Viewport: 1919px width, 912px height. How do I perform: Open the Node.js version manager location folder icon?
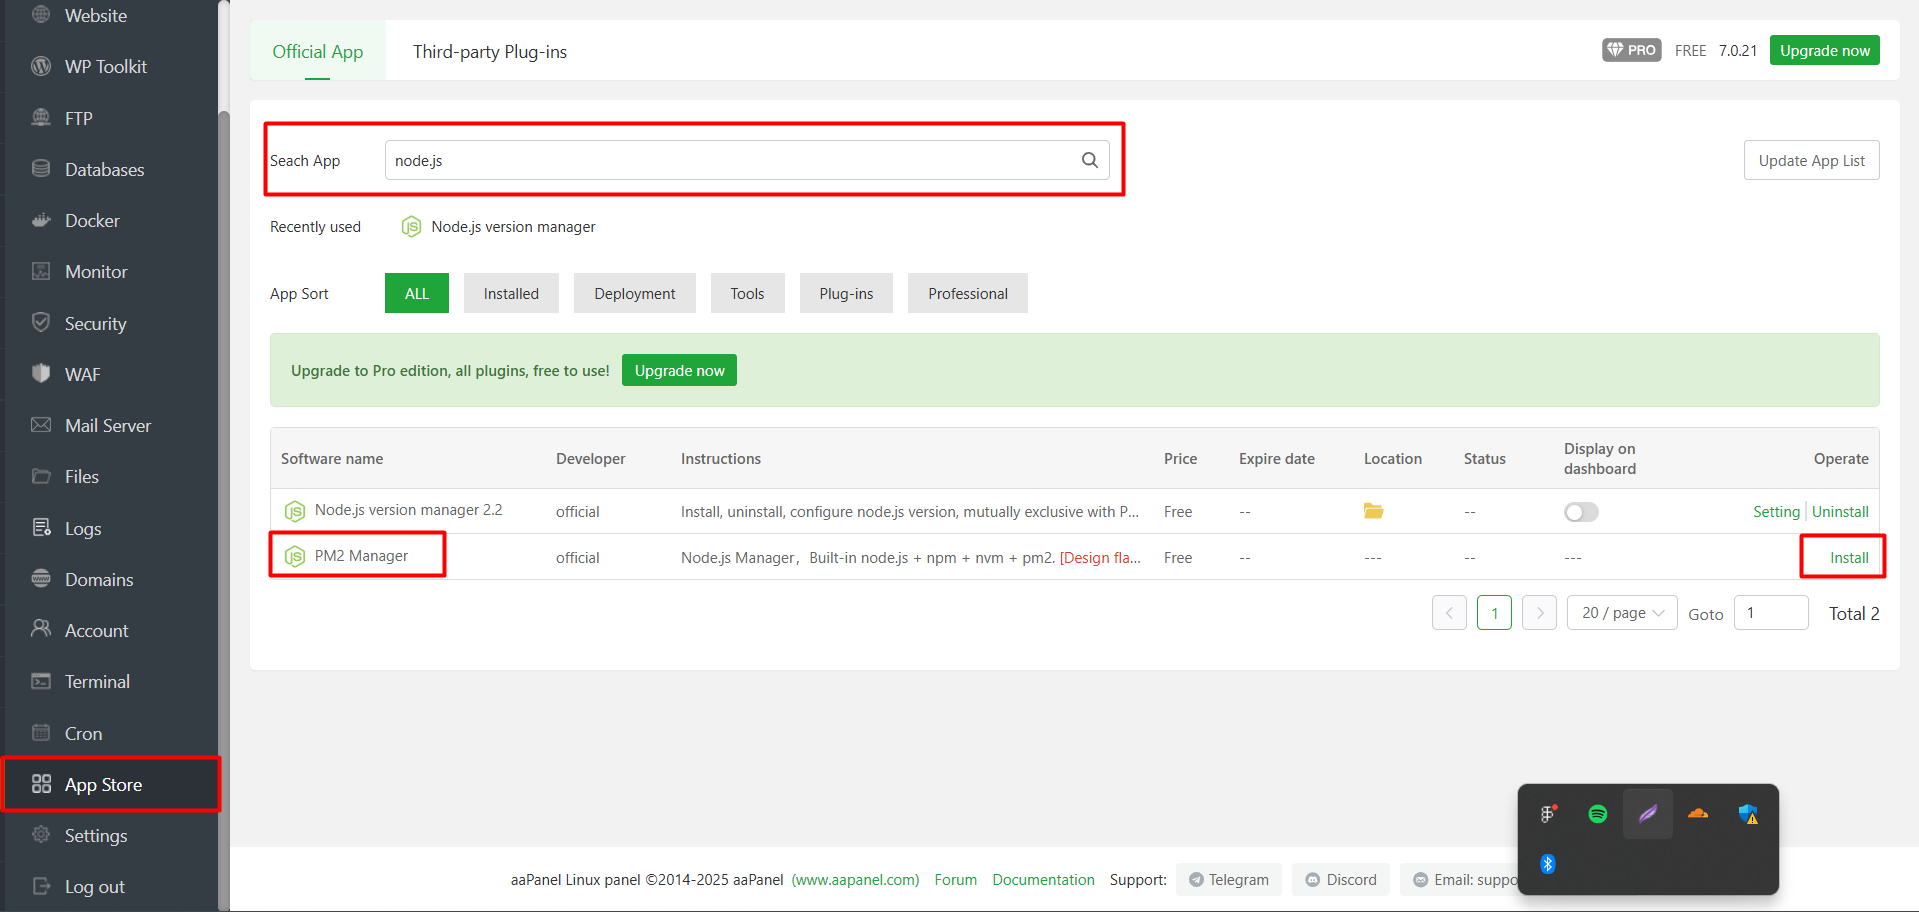1373,510
